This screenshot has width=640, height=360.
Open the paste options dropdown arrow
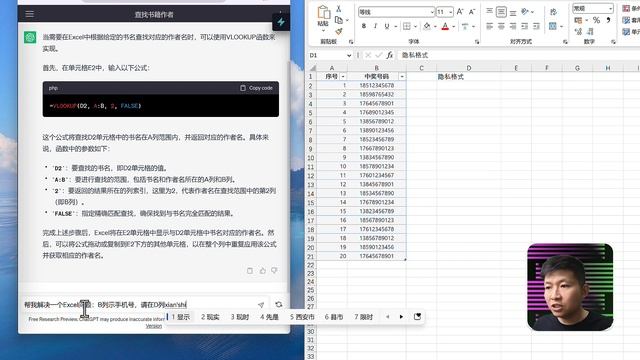pyautogui.click(x=323, y=30)
